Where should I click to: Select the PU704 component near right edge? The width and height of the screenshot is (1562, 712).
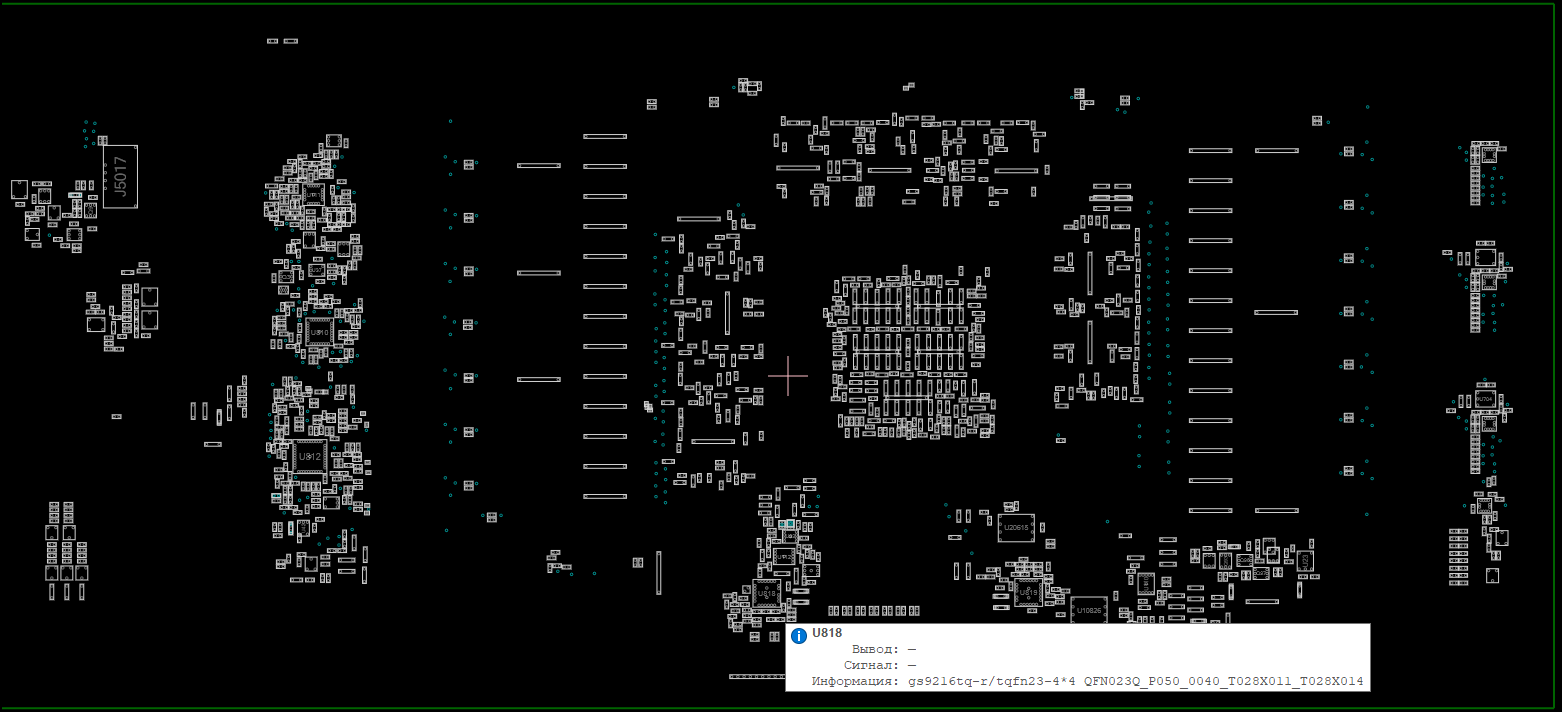point(1485,399)
